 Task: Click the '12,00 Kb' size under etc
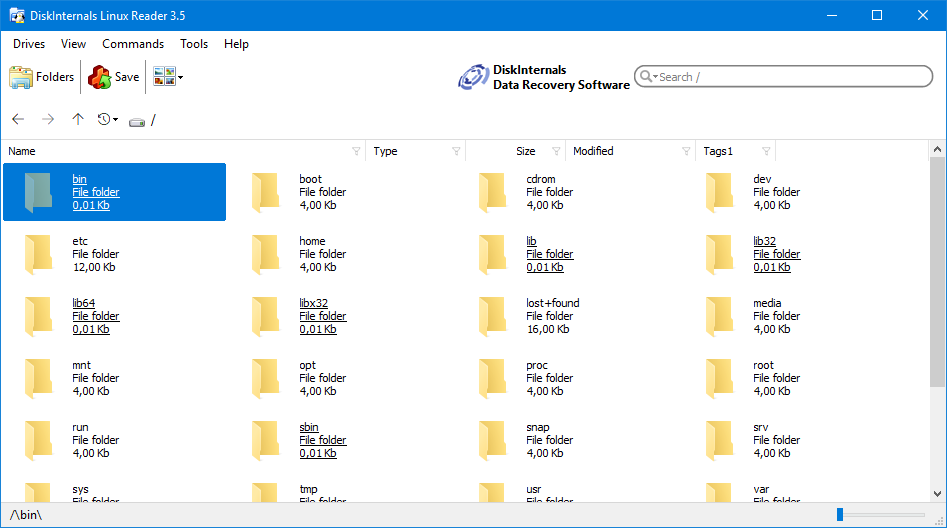pos(94,267)
